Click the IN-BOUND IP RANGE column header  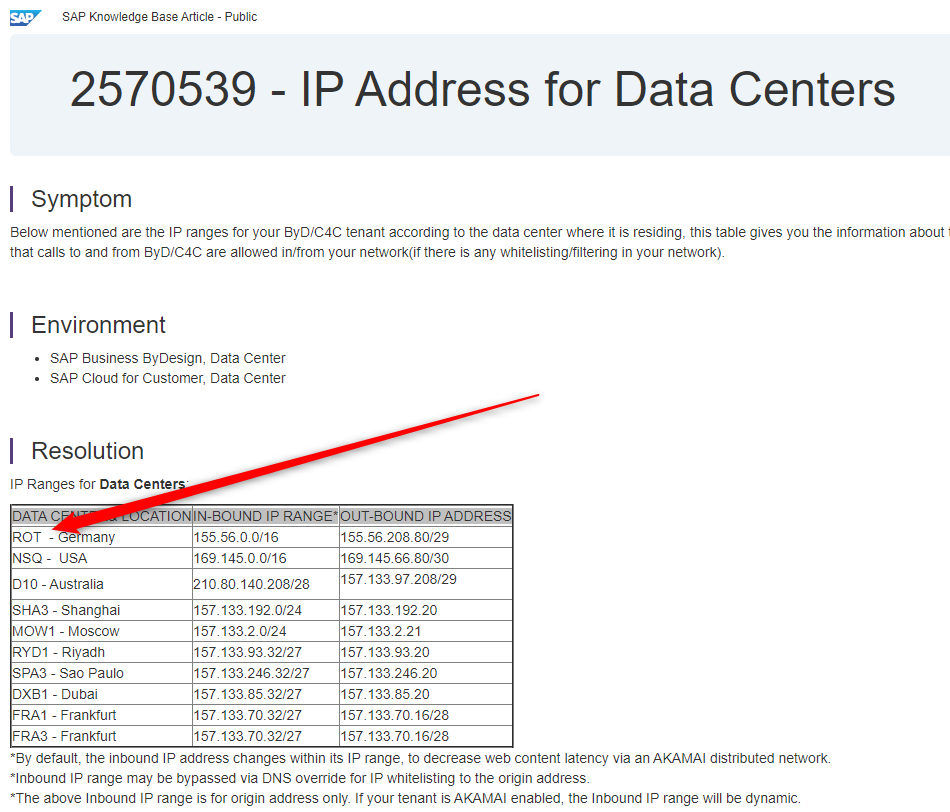point(266,516)
